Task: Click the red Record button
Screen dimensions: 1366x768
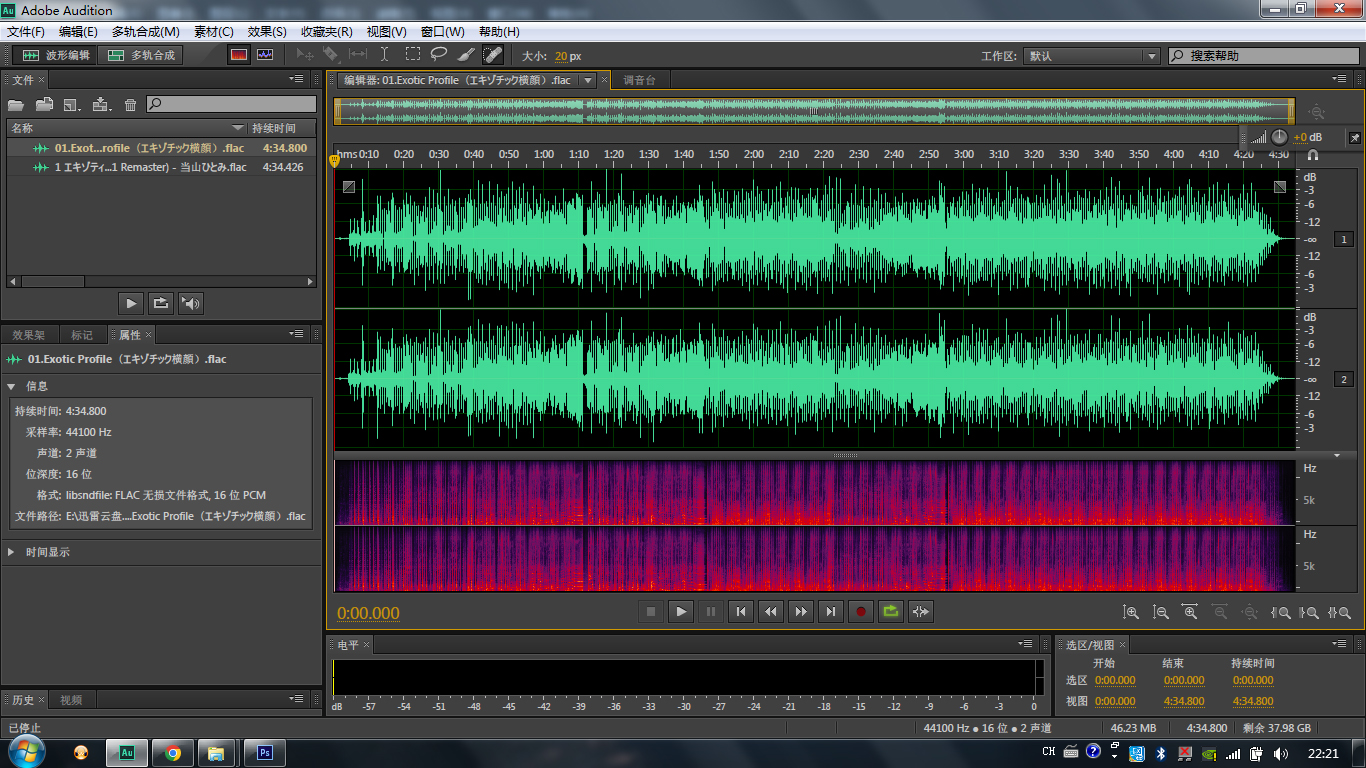Action: 861,611
